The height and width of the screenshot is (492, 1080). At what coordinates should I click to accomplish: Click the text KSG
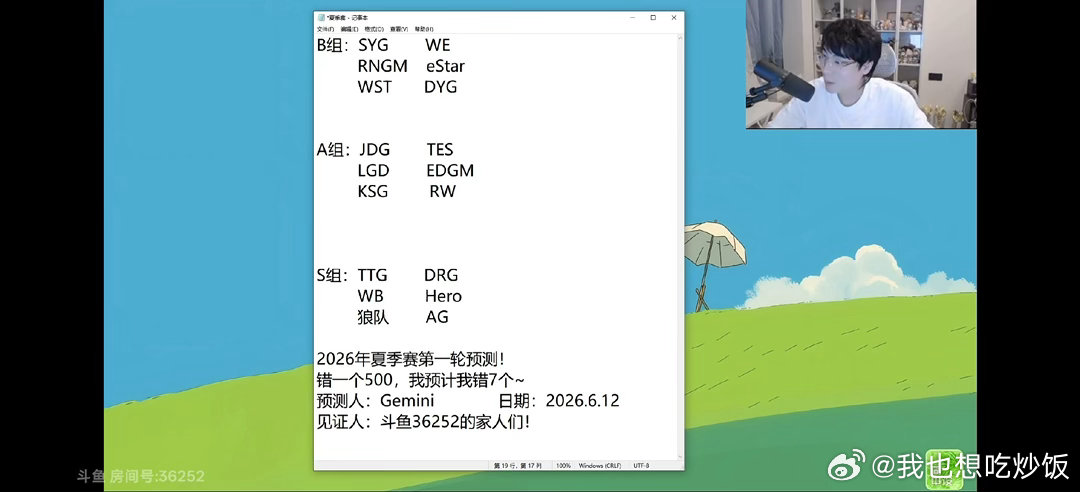click(x=373, y=191)
